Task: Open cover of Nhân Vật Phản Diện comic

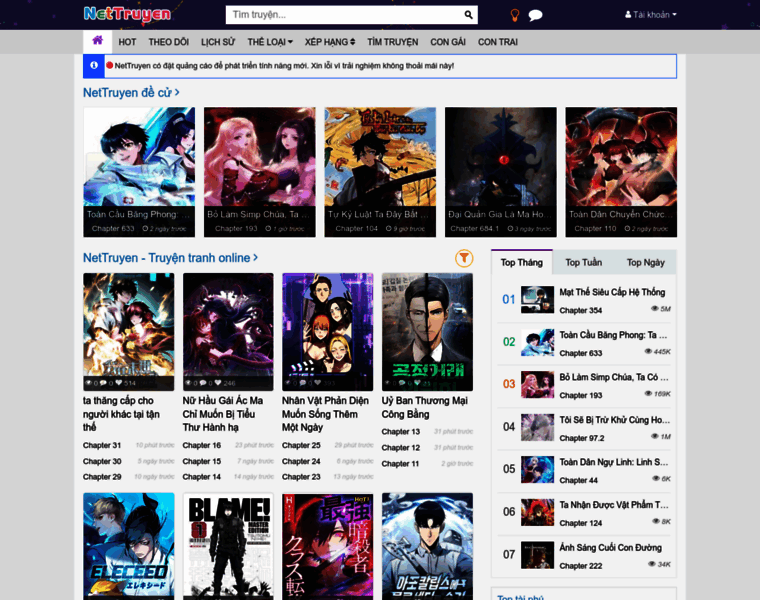Action: [328, 332]
